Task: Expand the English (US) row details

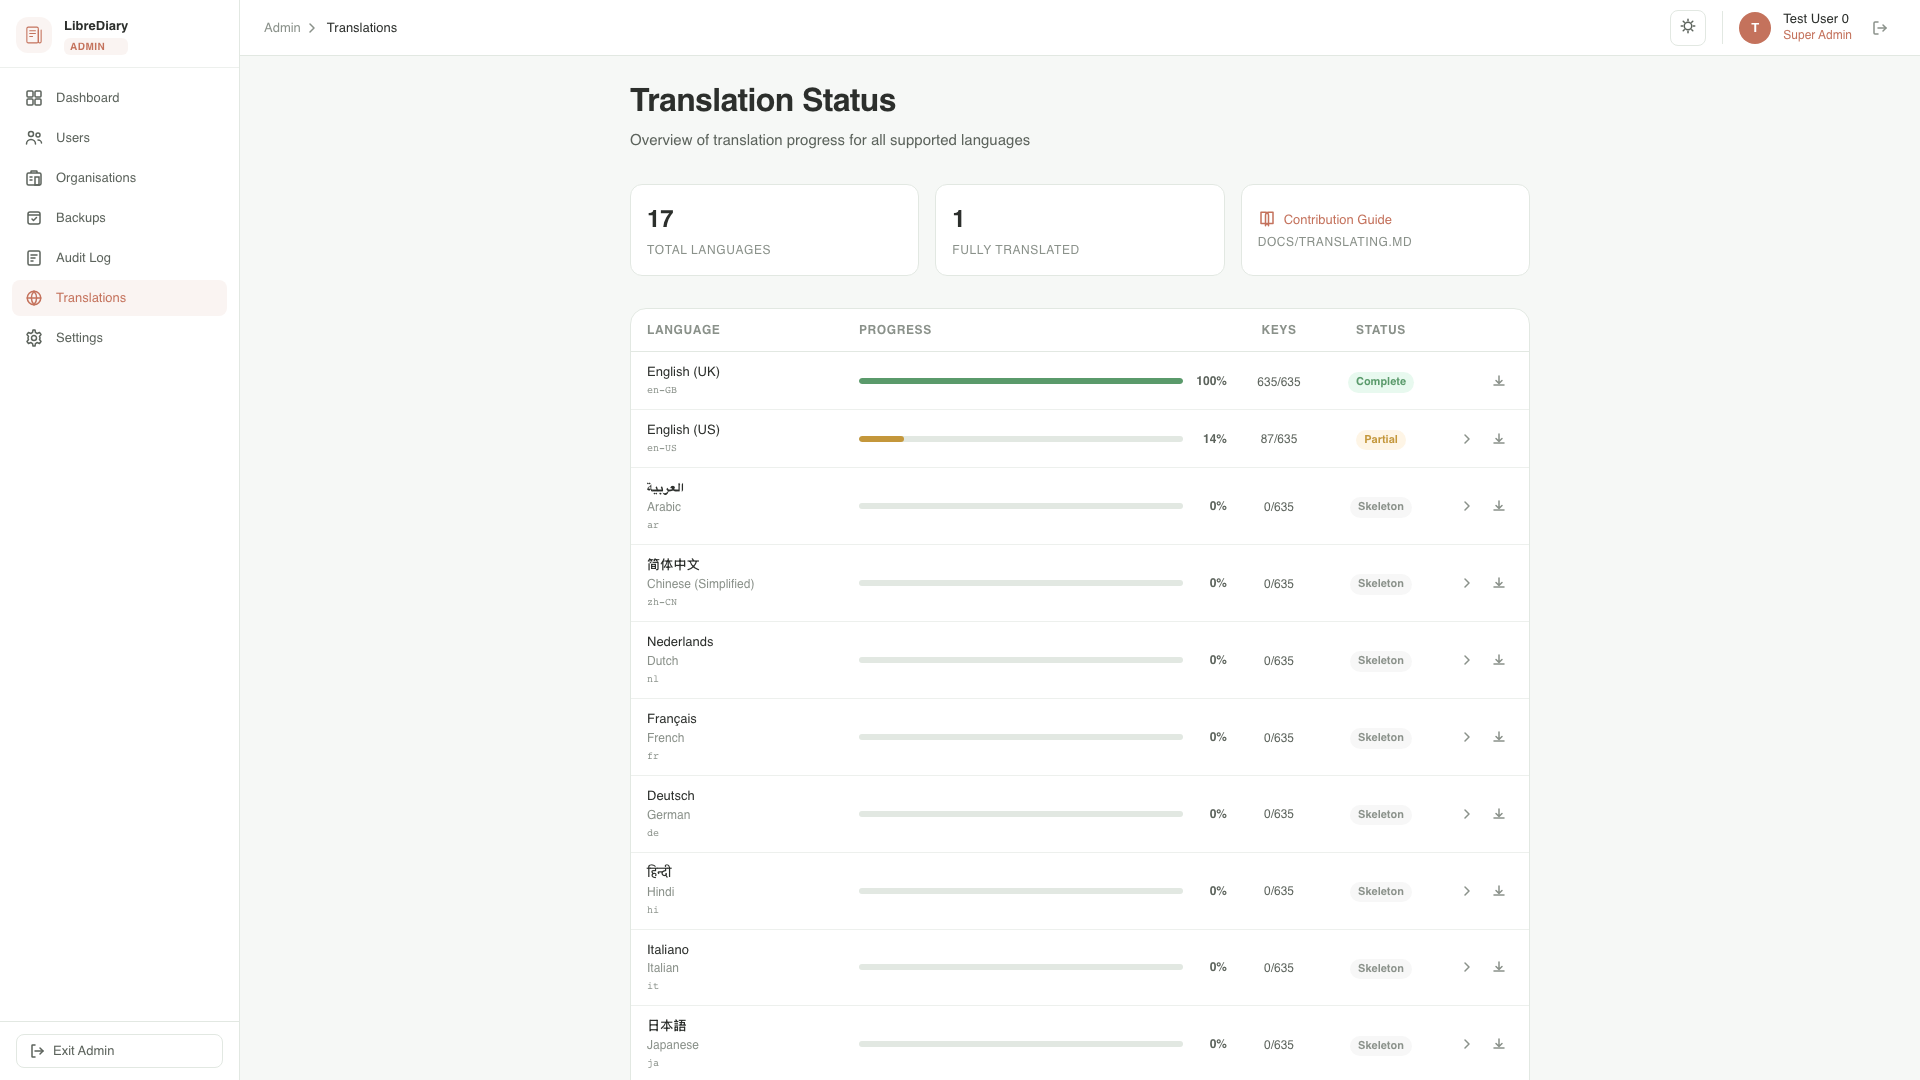Action: pyautogui.click(x=1467, y=438)
